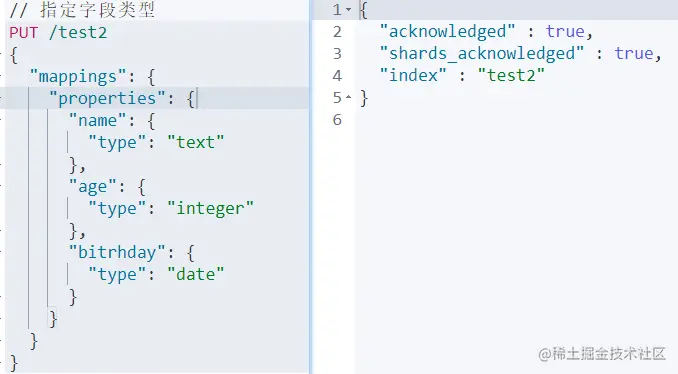Viewport: 678px width, 374px height.
Task: Click the 稀土掘金技术社区 watermark
Action: 602,354
